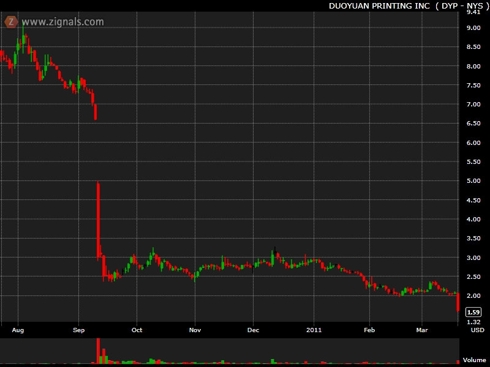490x367 pixels.
Task: Click the tall red September gap-down candle
Action: pyautogui.click(x=98, y=220)
